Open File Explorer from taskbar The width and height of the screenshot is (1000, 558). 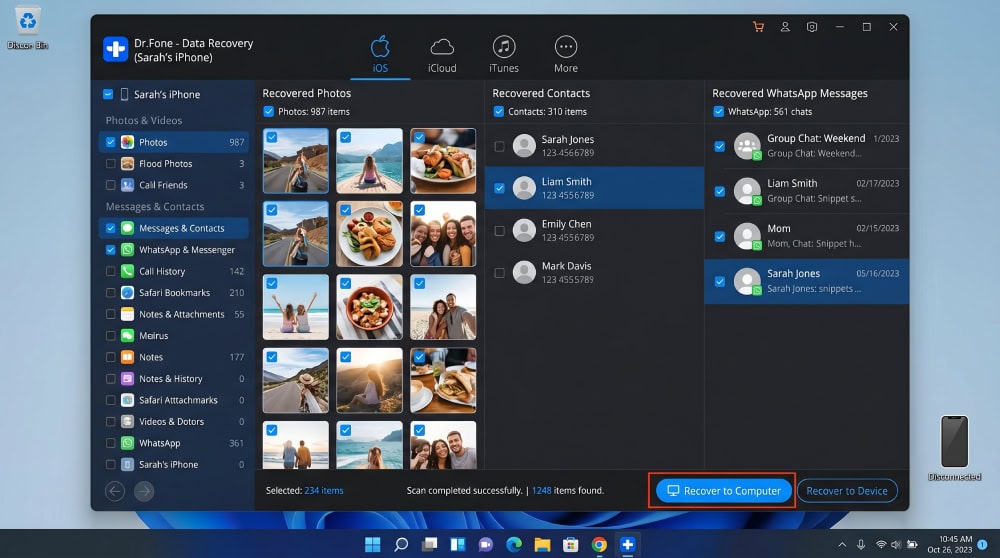542,544
